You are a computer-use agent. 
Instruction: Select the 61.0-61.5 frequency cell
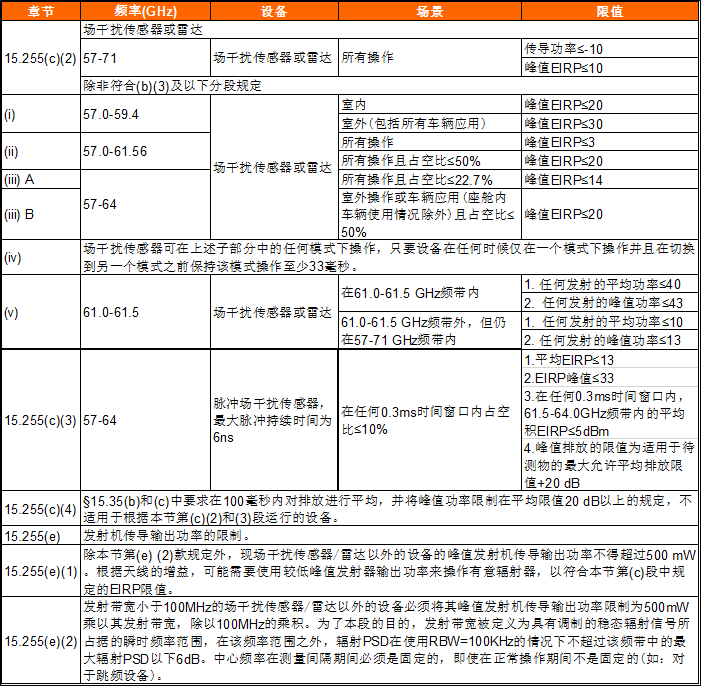tap(145, 313)
